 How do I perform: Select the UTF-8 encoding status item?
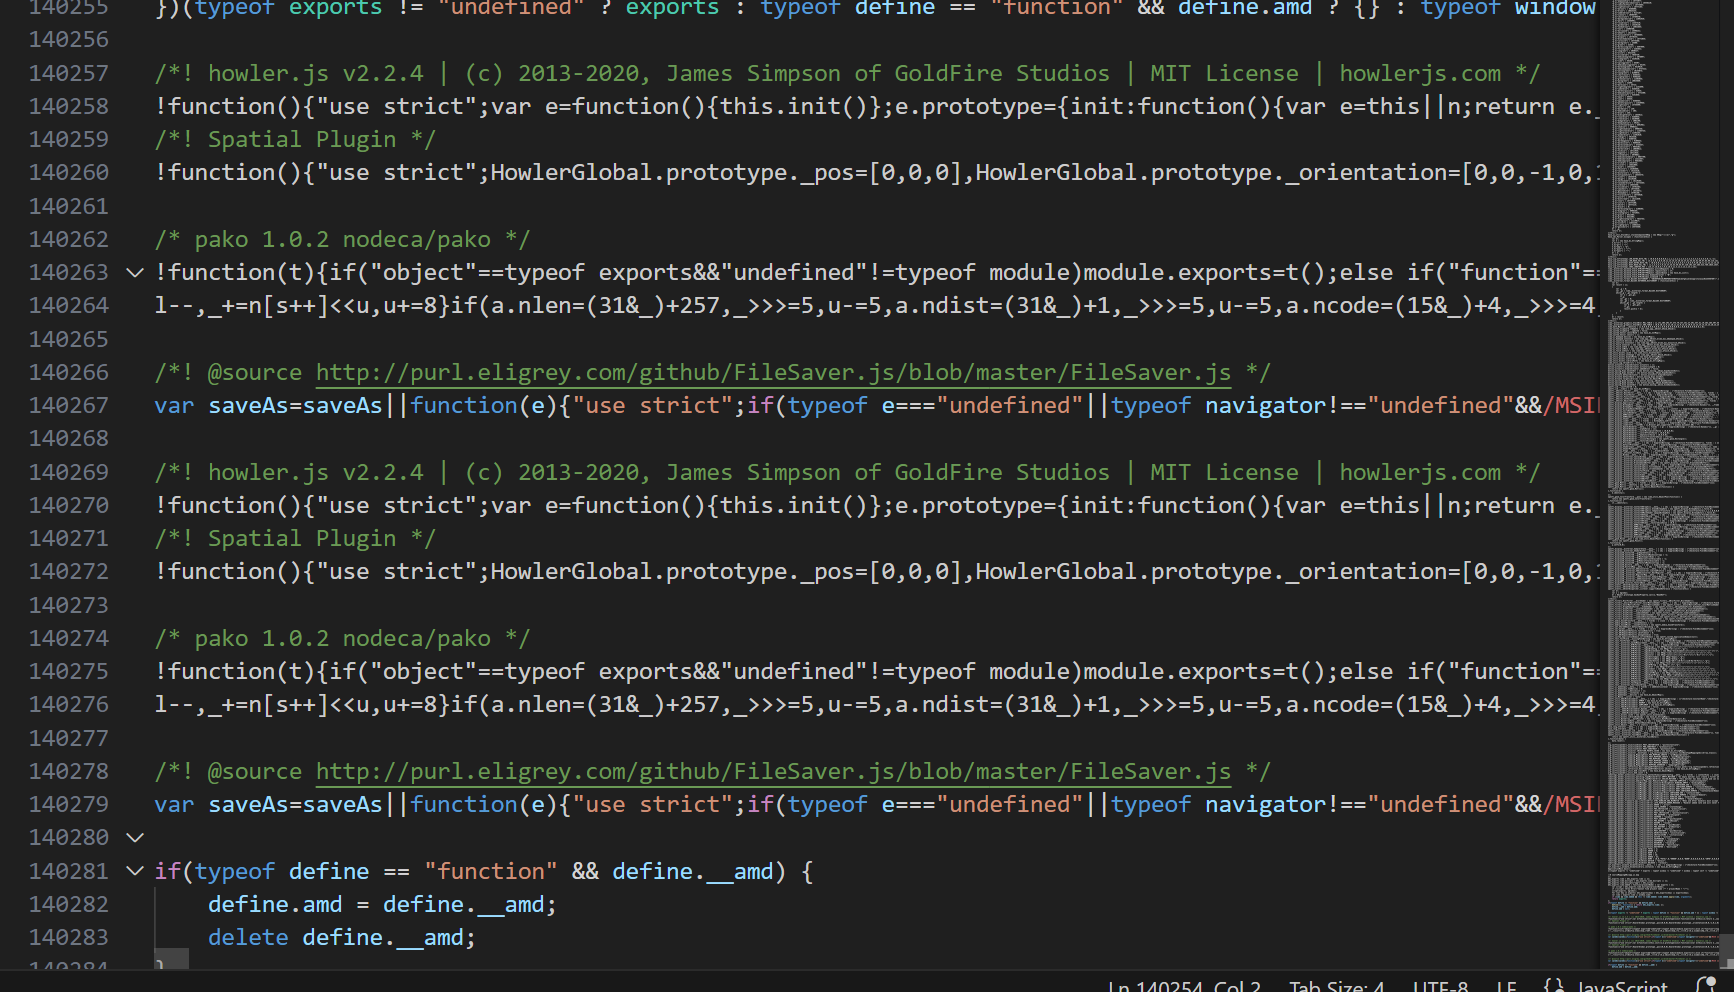point(1440,987)
